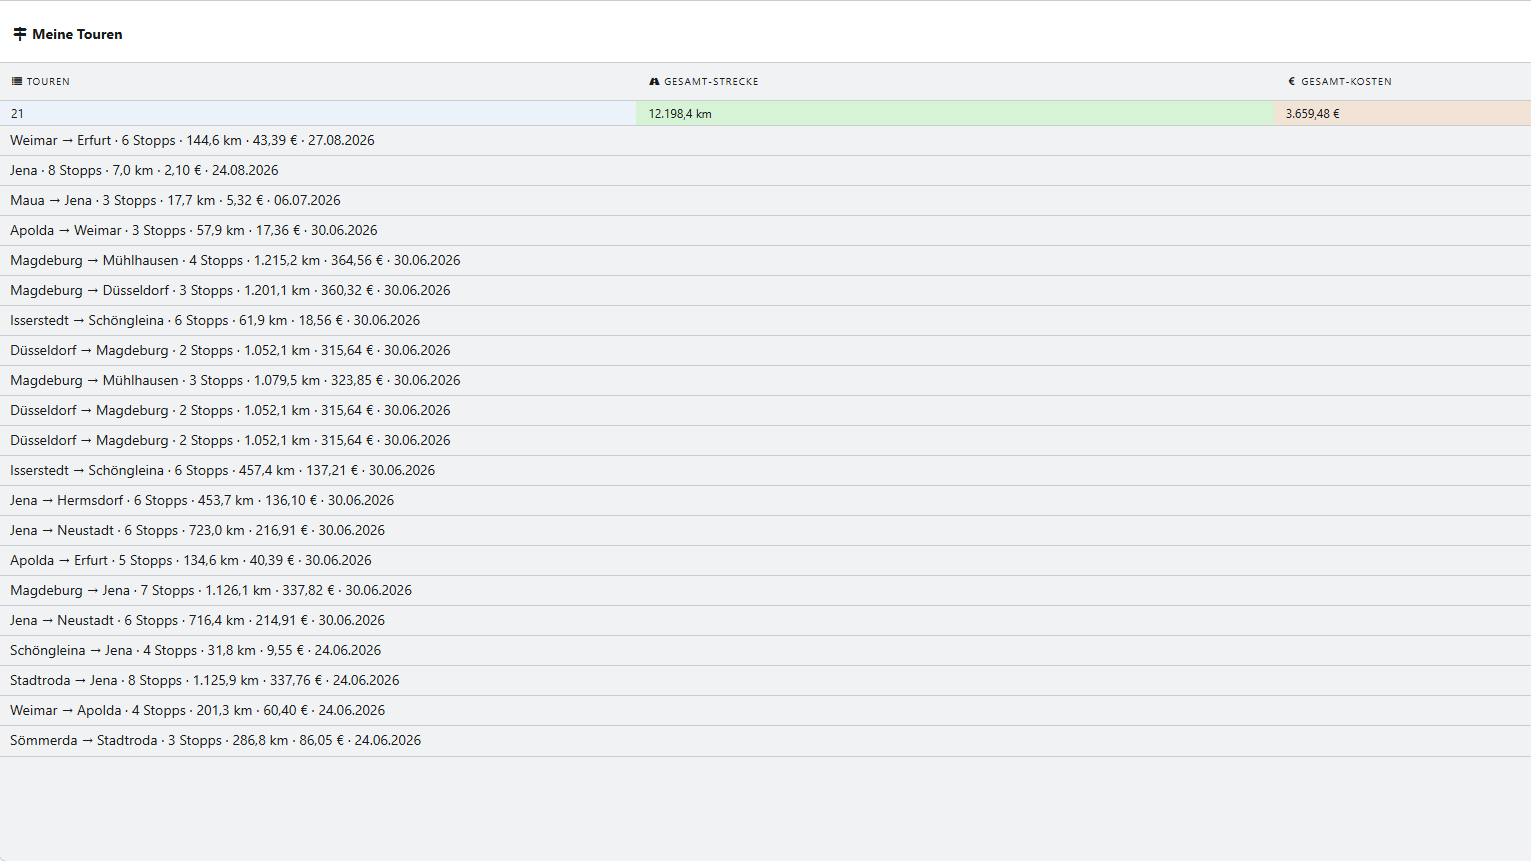Open the Magdeburg → Jena tour row
The height and width of the screenshot is (861, 1531).
765,591
